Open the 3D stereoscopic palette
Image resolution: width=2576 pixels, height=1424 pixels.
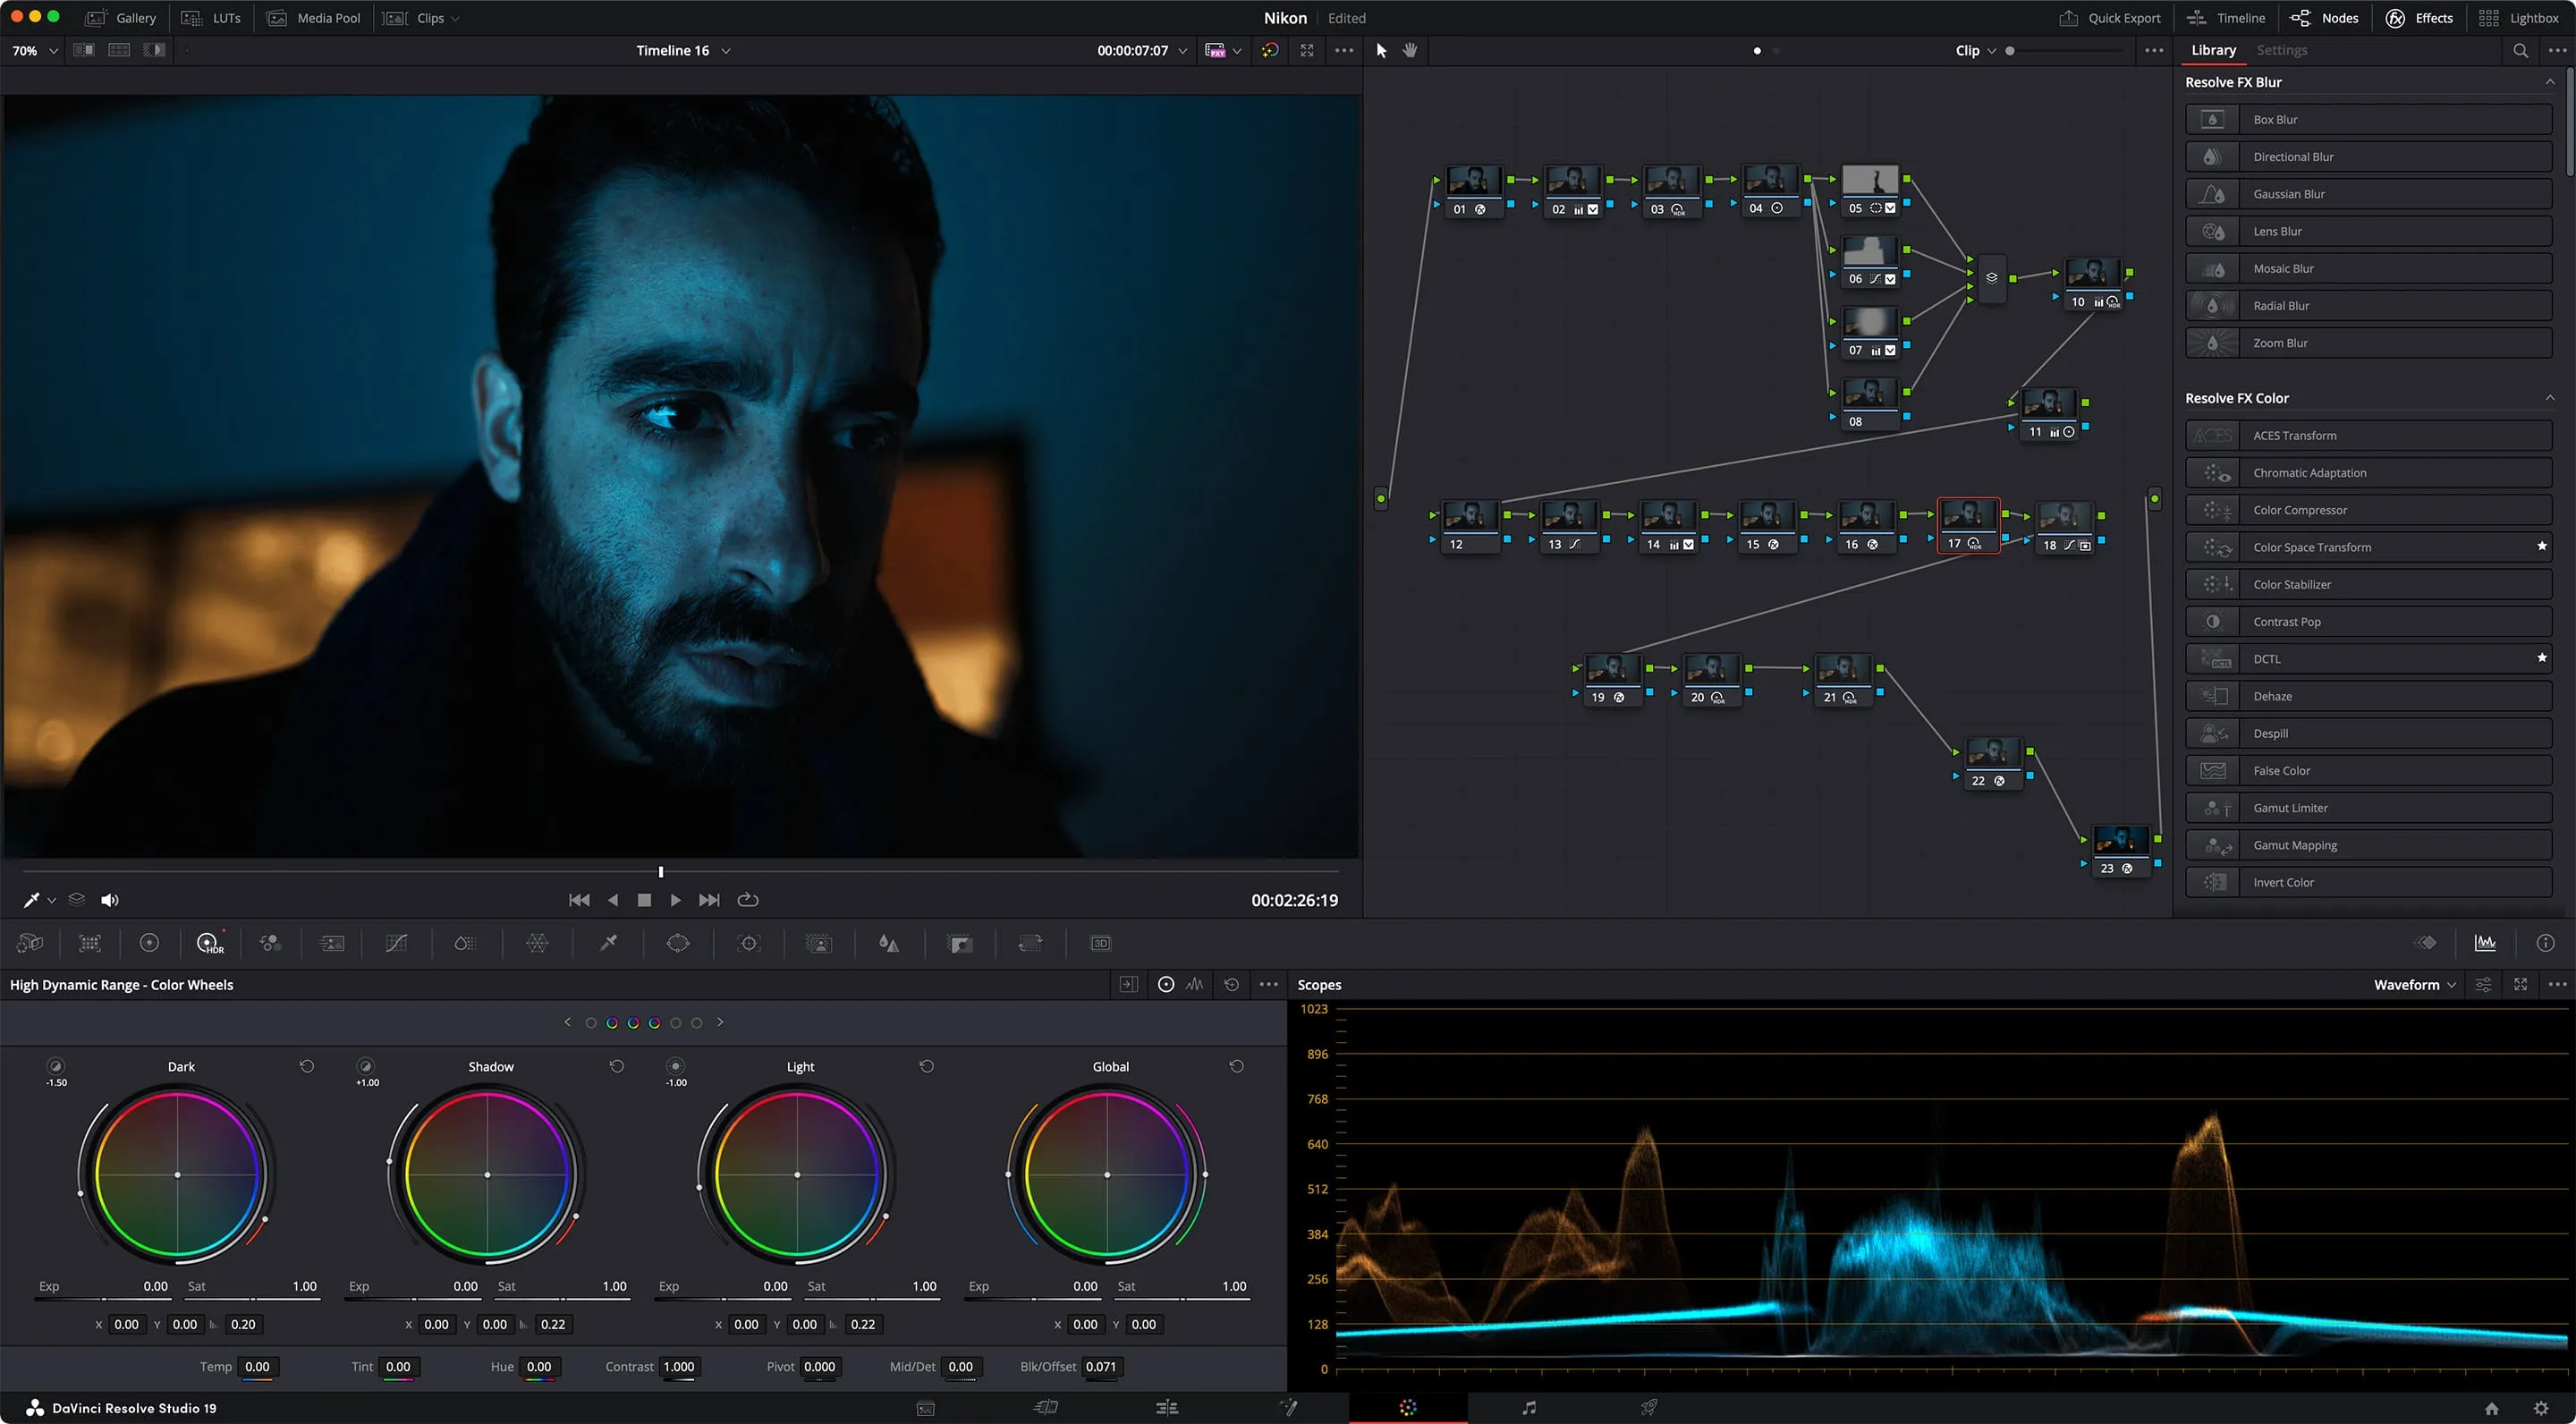1100,943
